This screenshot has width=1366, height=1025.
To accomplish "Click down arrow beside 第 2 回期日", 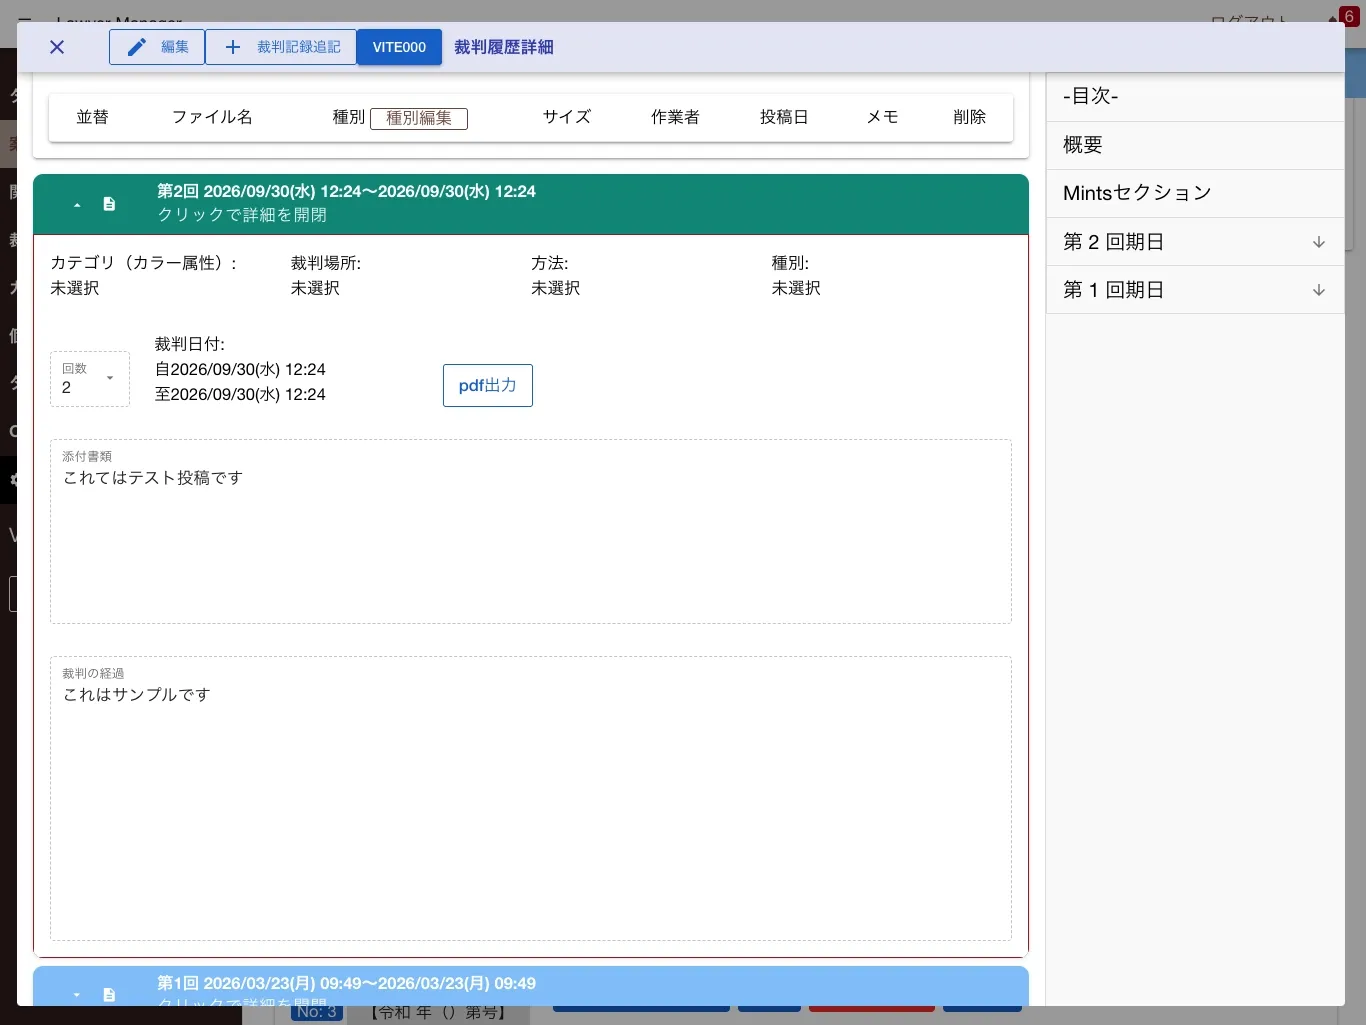I will tap(1319, 242).
